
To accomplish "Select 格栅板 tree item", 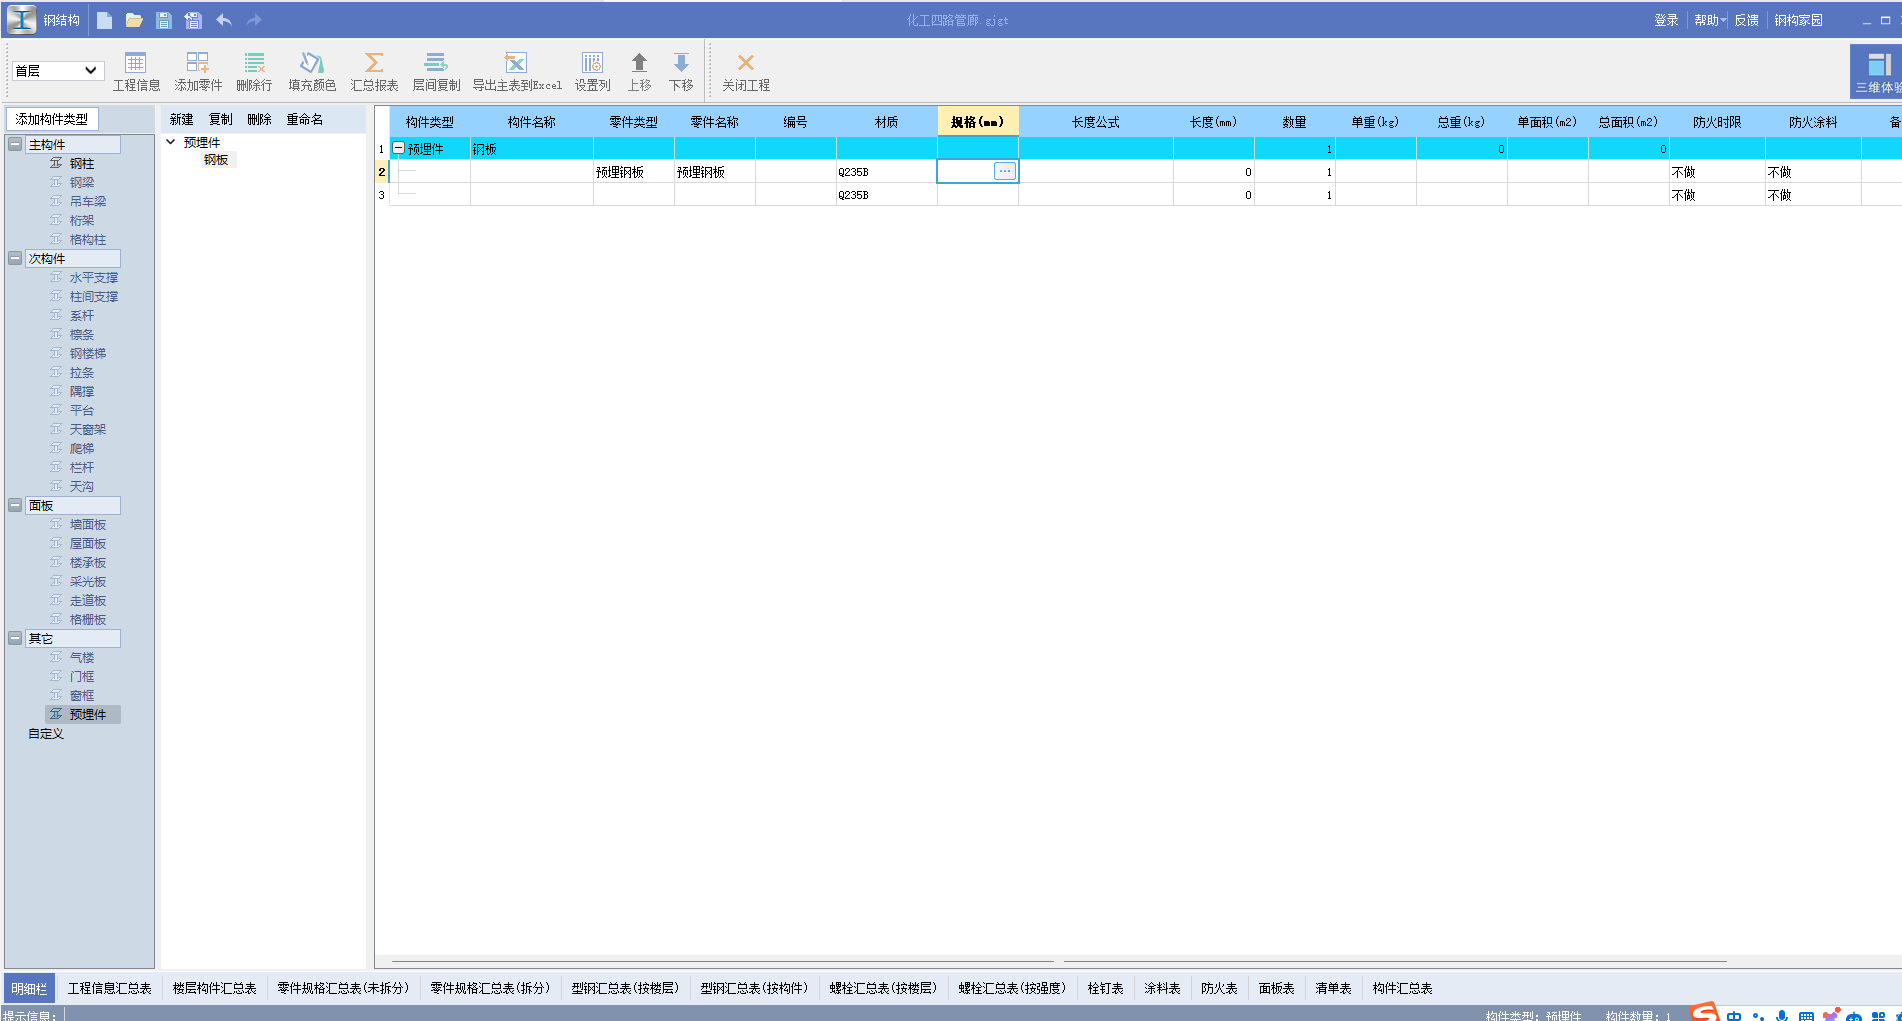I will (88, 619).
